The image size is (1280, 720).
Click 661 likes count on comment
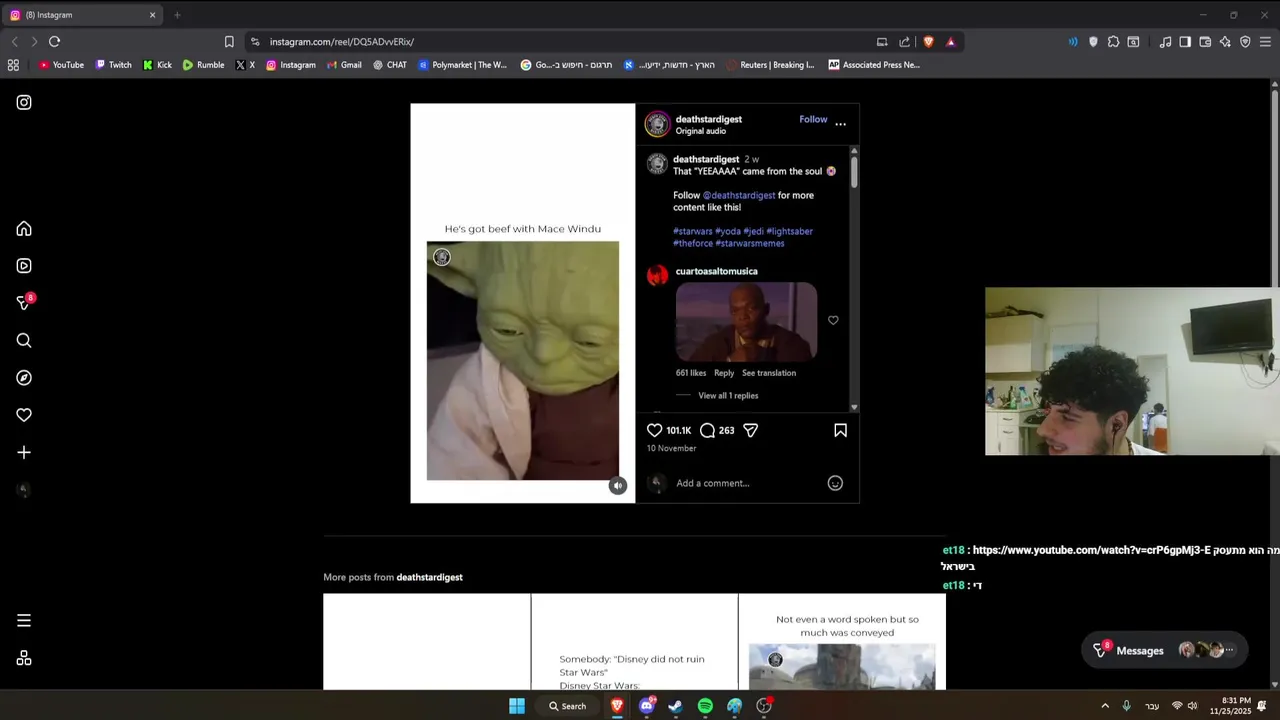pyautogui.click(x=691, y=373)
